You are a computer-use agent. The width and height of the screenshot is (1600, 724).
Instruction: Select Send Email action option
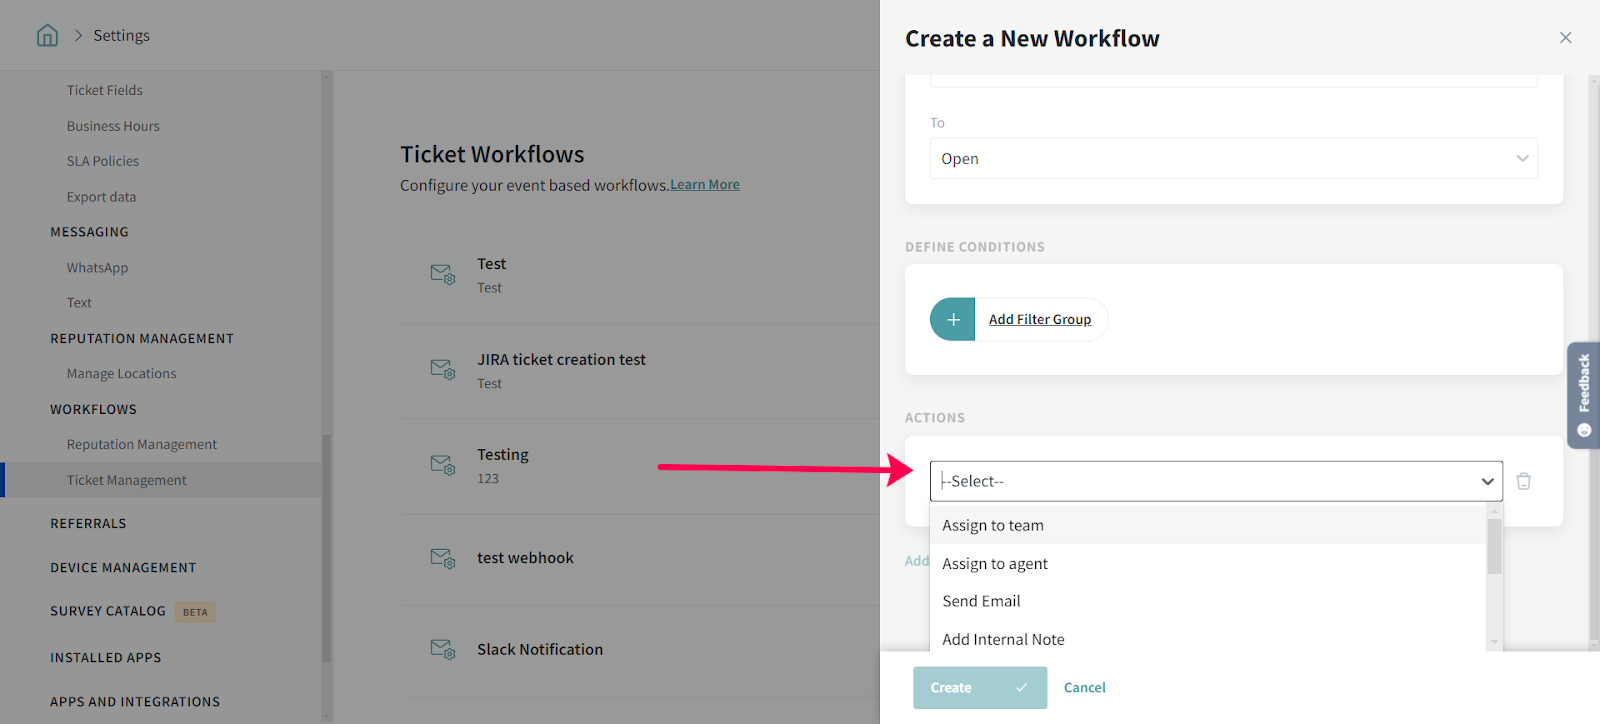pyautogui.click(x=981, y=601)
